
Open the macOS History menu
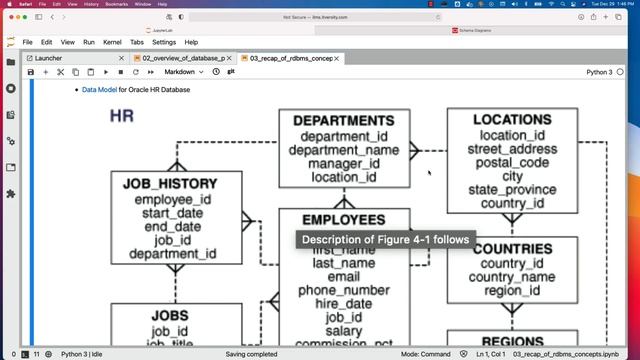click(x=91, y=4)
